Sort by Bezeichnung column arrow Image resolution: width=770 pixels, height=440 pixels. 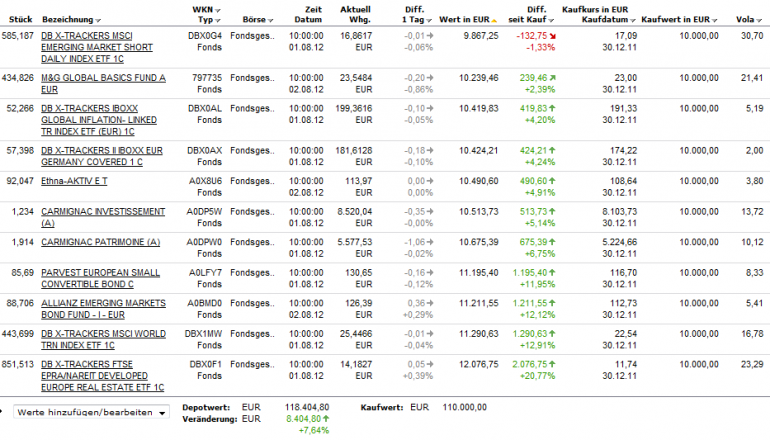[x=98, y=20]
